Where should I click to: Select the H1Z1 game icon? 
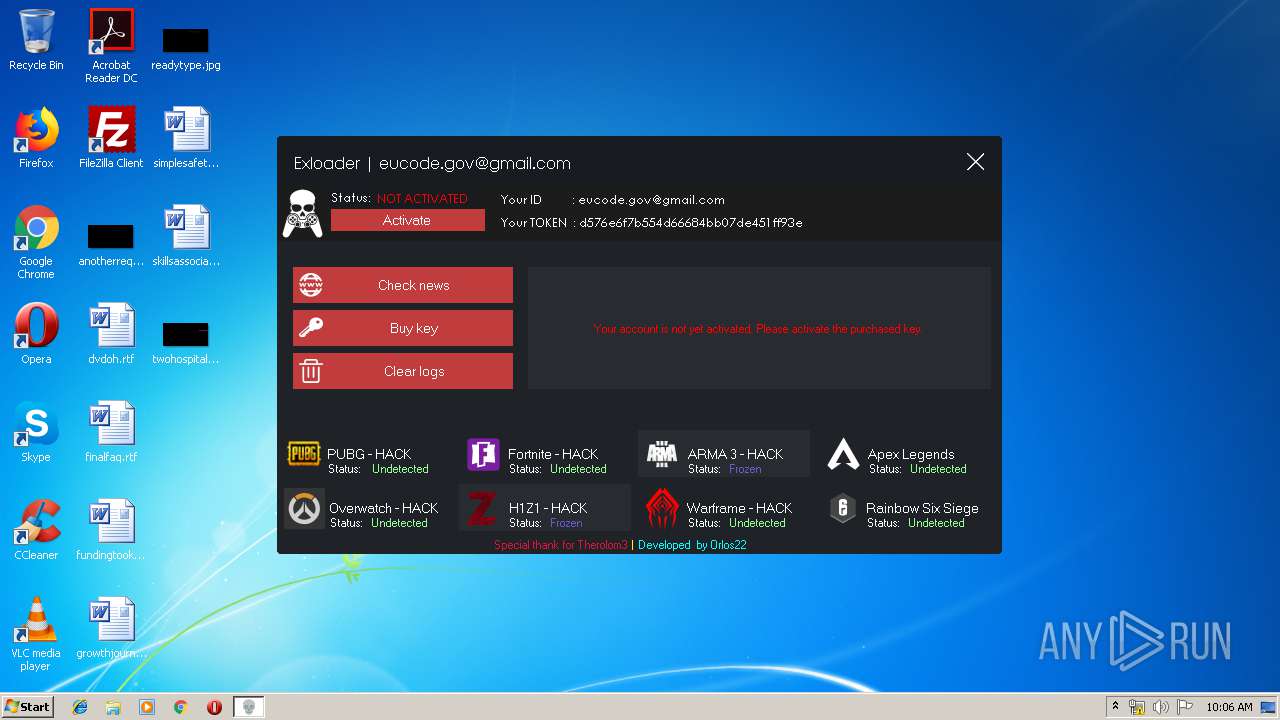click(482, 510)
